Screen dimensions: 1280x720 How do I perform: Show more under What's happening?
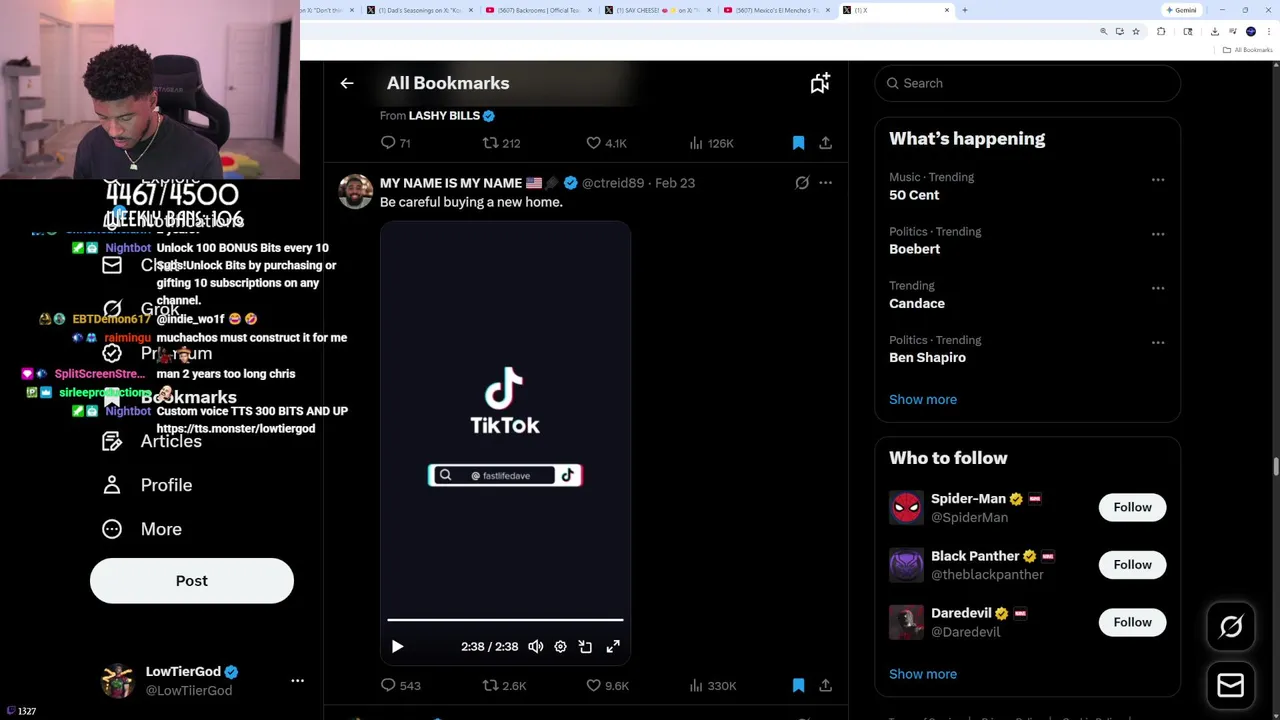[923, 399]
